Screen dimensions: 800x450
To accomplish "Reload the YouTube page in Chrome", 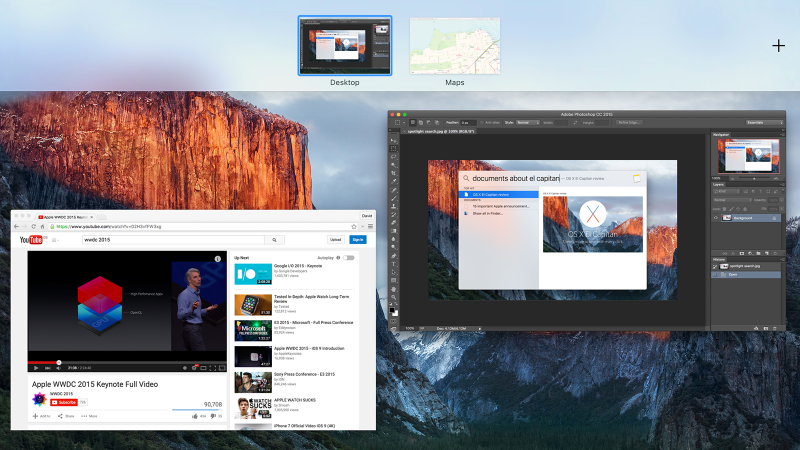I will point(34,227).
